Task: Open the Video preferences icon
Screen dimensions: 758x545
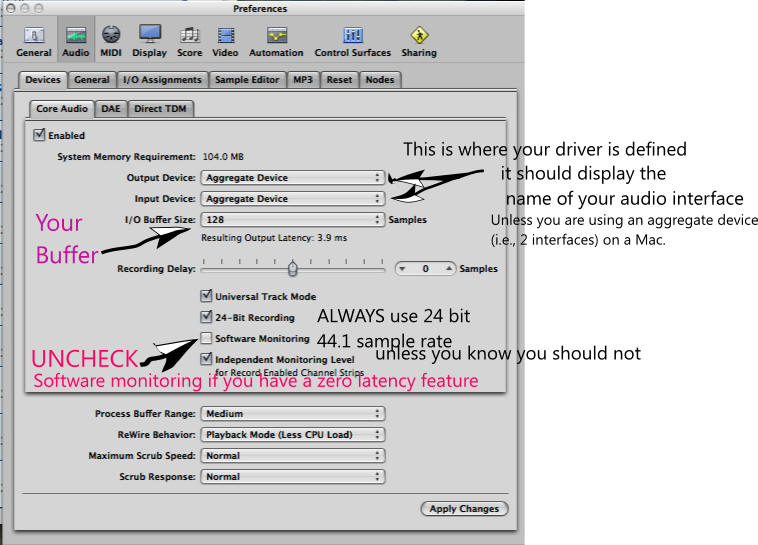Action: click(225, 42)
